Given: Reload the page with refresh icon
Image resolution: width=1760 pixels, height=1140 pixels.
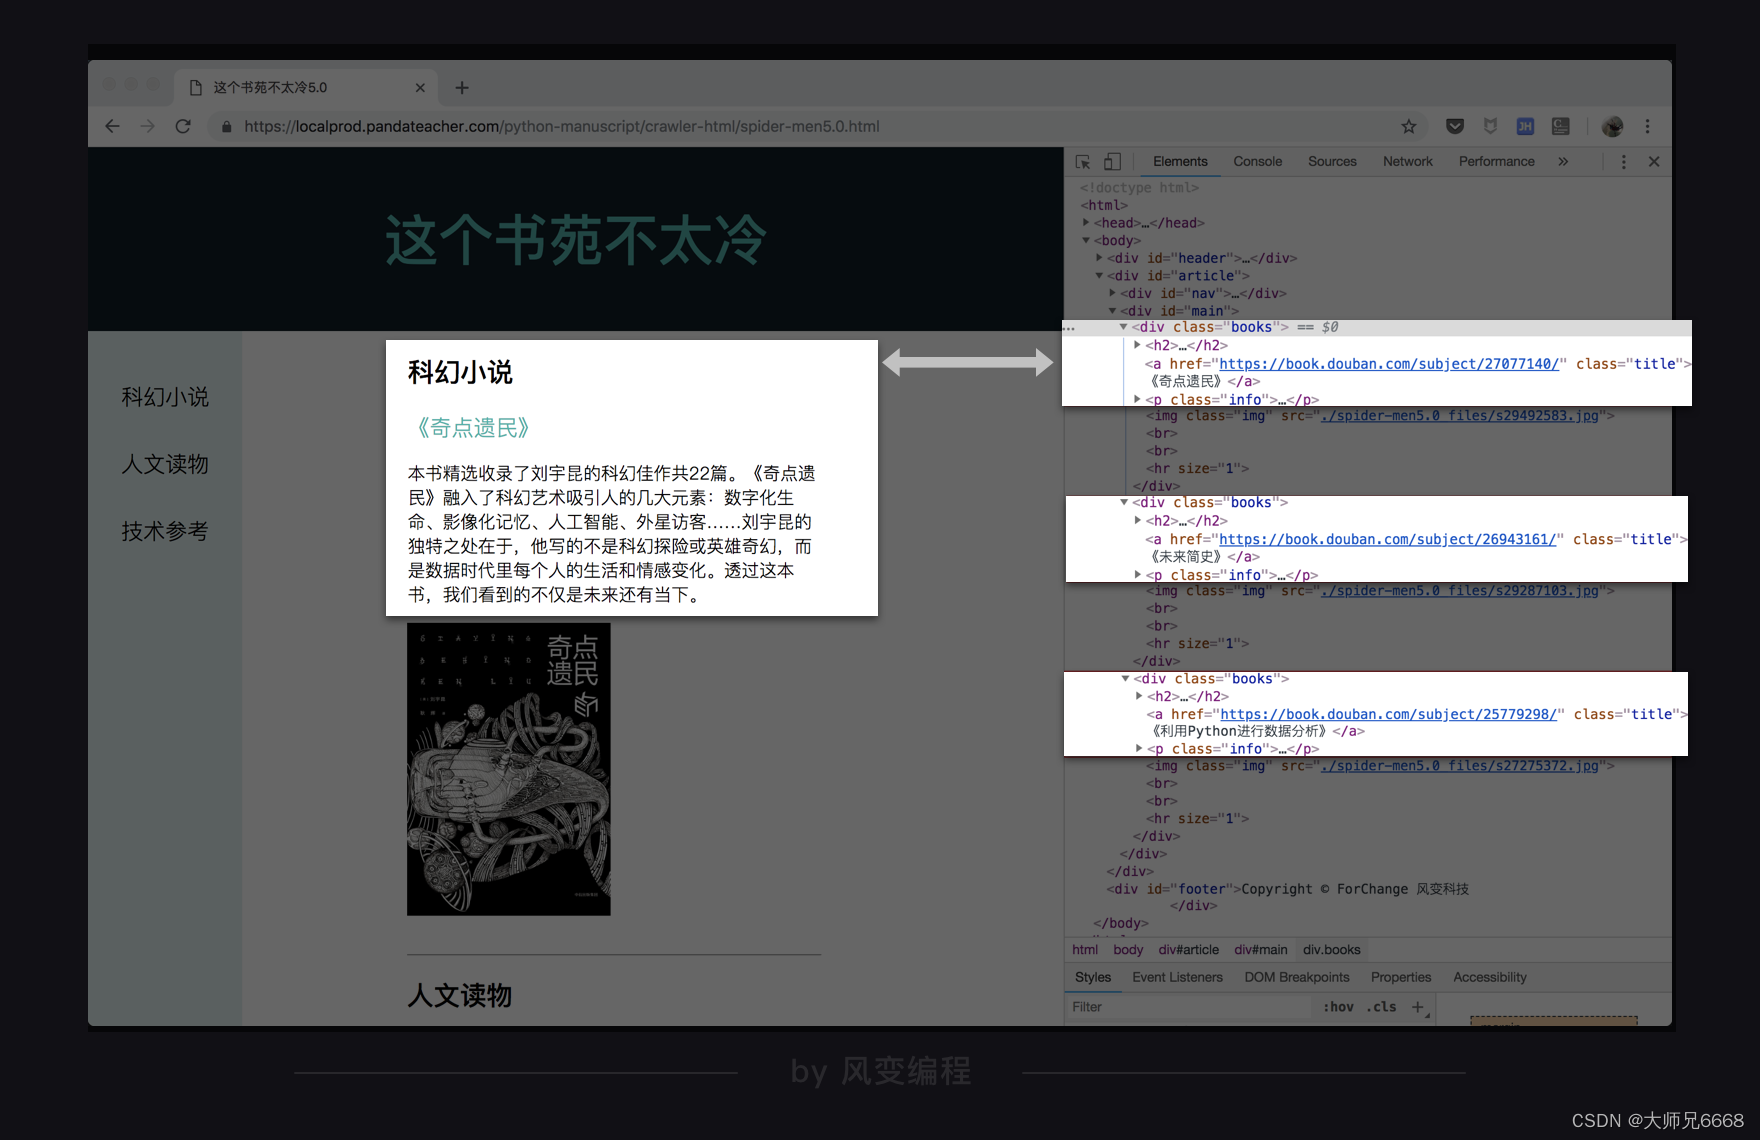Looking at the screenshot, I should (183, 126).
